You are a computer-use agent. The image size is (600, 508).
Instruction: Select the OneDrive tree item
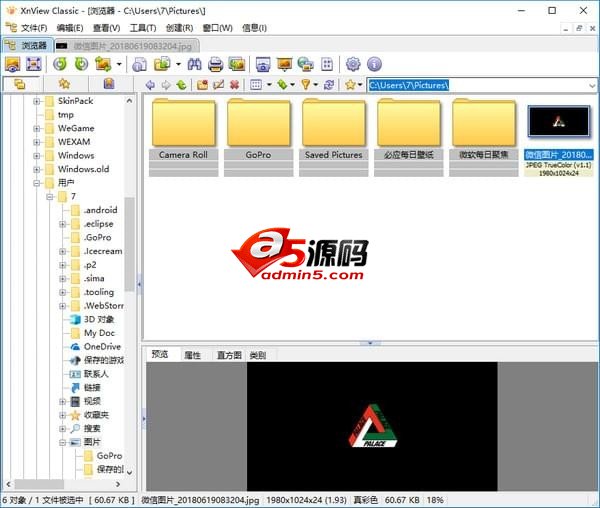(96, 347)
